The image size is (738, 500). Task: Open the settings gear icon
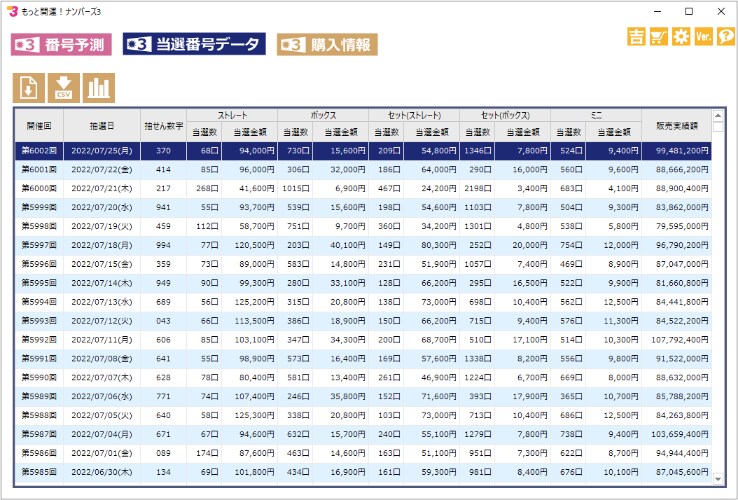point(681,36)
